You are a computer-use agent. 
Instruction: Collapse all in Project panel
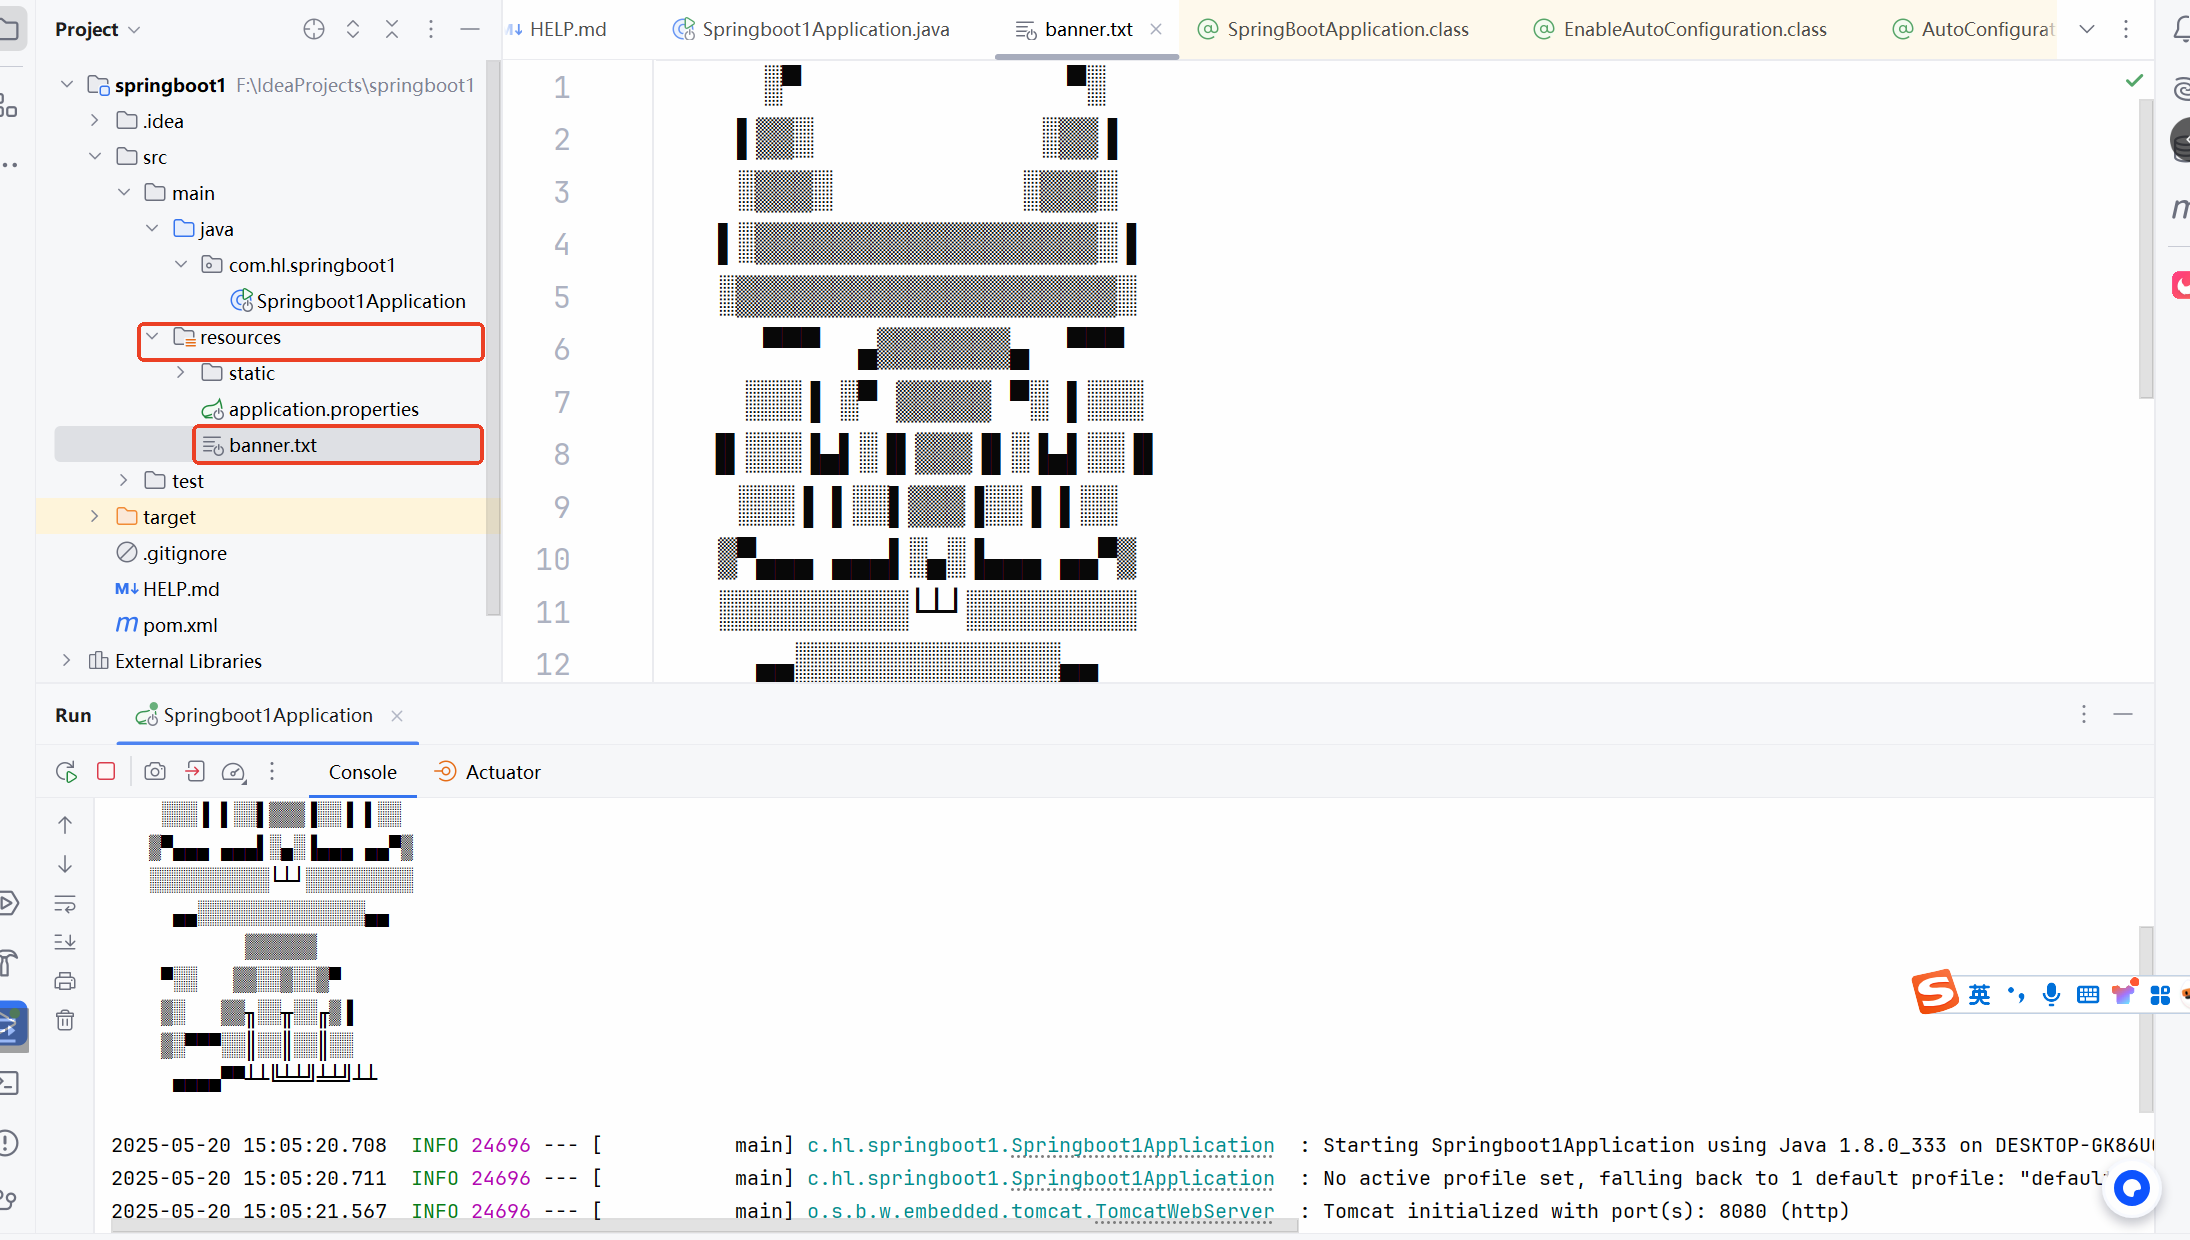pyautogui.click(x=392, y=29)
